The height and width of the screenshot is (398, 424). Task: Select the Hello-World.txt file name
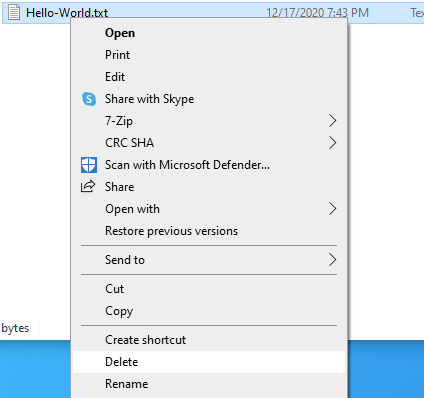(x=67, y=13)
